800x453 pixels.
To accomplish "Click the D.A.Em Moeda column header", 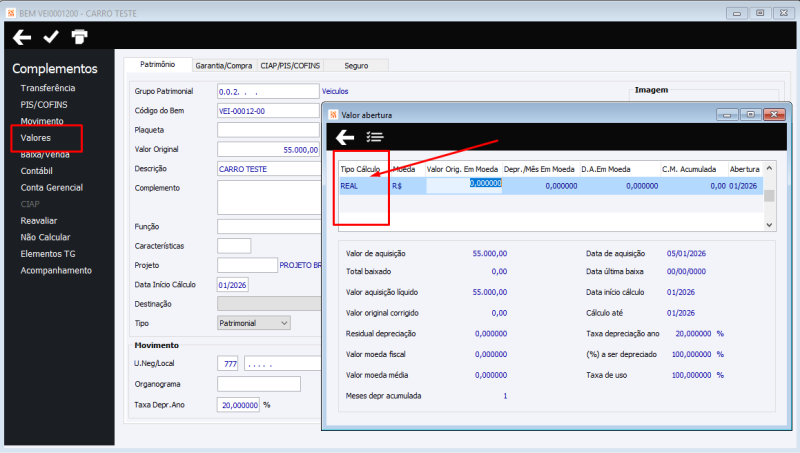I will (x=618, y=169).
